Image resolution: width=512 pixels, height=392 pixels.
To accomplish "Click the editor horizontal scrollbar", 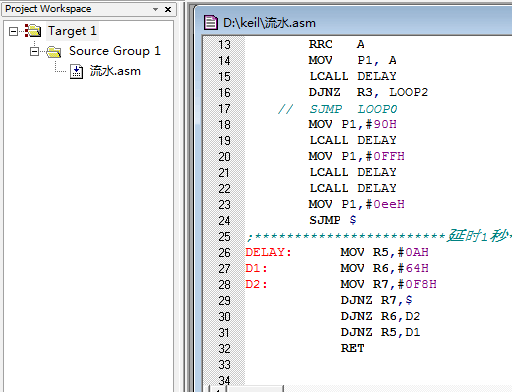I will tap(360, 389).
